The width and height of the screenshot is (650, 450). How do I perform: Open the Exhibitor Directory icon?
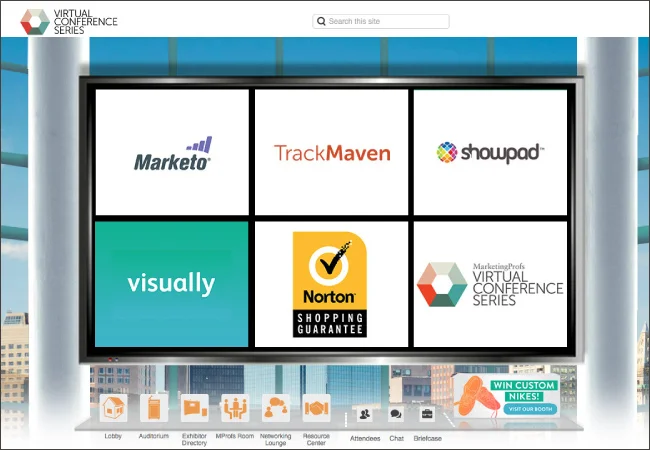[x=194, y=408]
